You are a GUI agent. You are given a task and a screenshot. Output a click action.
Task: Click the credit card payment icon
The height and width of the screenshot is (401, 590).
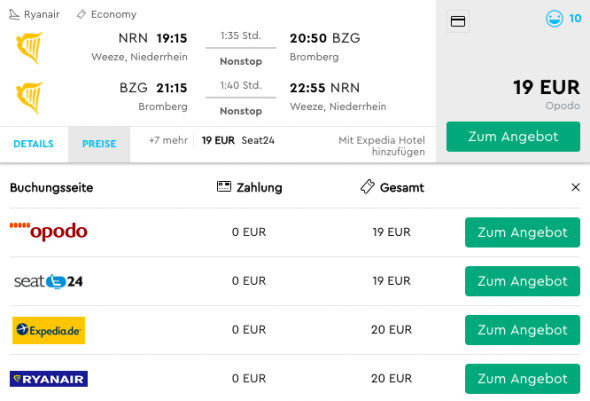[458, 21]
